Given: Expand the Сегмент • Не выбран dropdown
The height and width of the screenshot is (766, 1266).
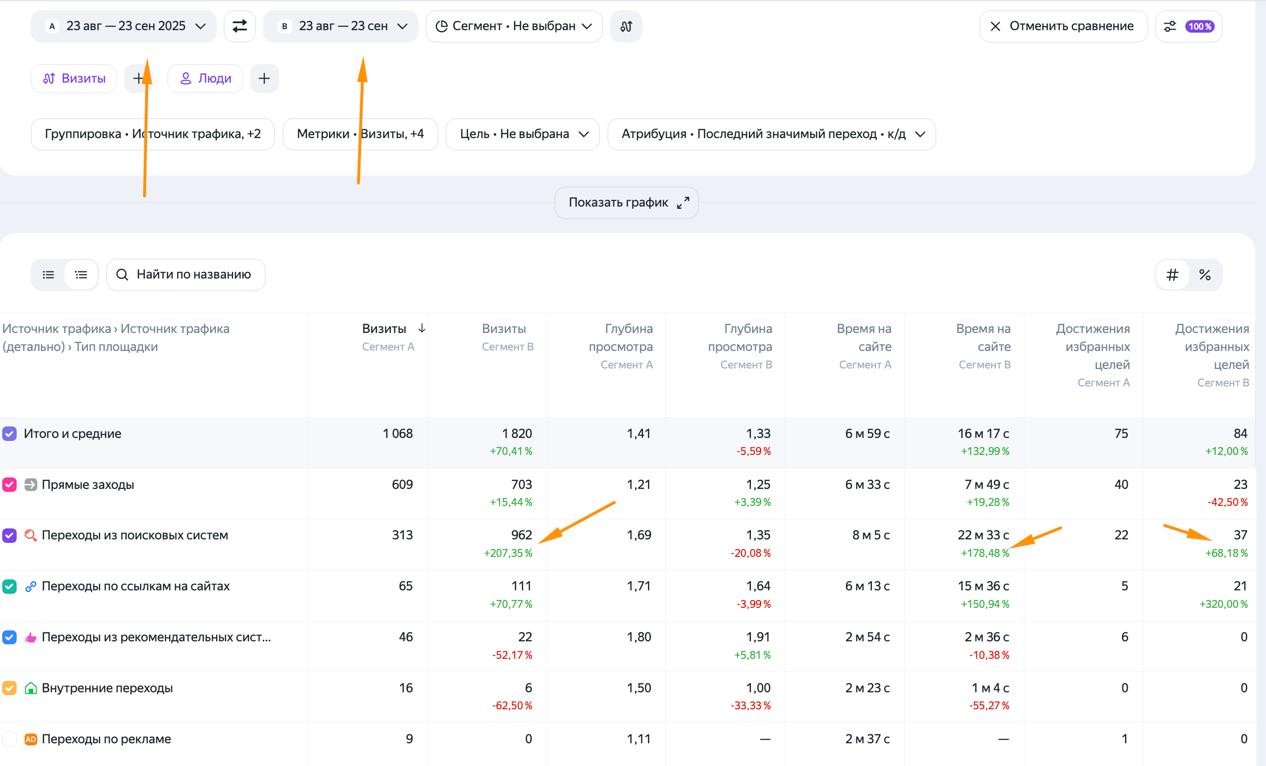Looking at the screenshot, I should (514, 26).
